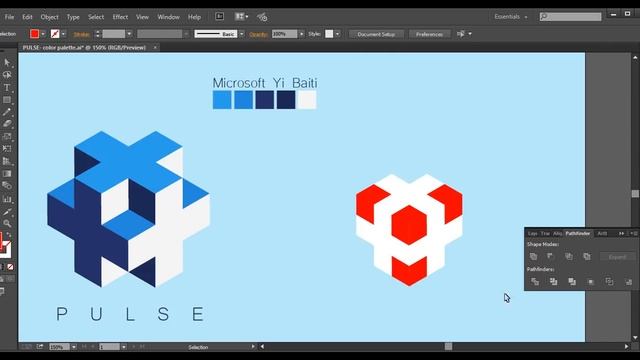Open the Window menu
The width and height of the screenshot is (640, 360).
tap(168, 17)
